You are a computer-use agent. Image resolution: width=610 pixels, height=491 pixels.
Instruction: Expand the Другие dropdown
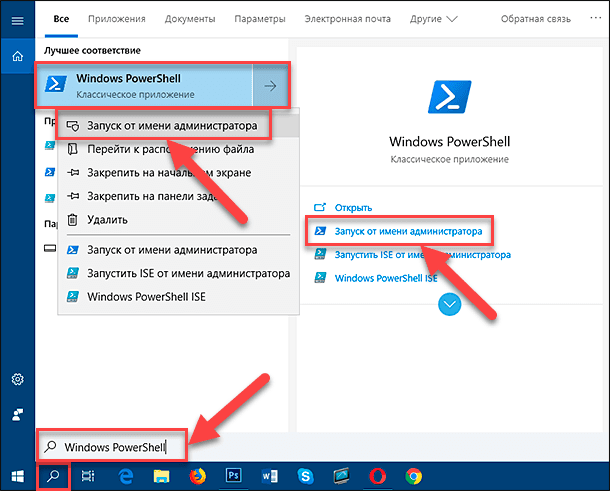tap(433, 19)
